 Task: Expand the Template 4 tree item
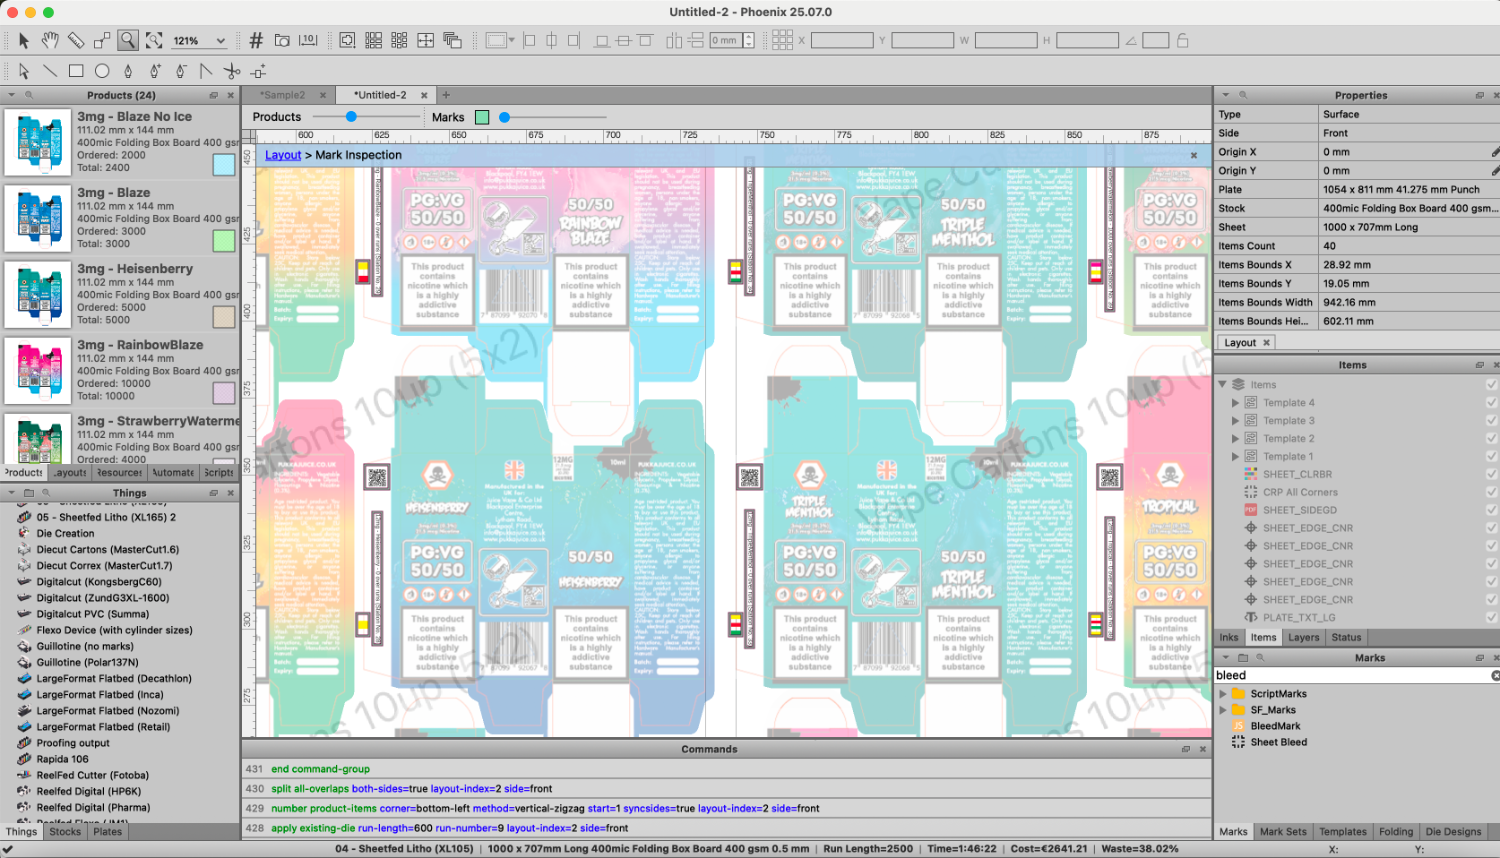[x=1236, y=403]
